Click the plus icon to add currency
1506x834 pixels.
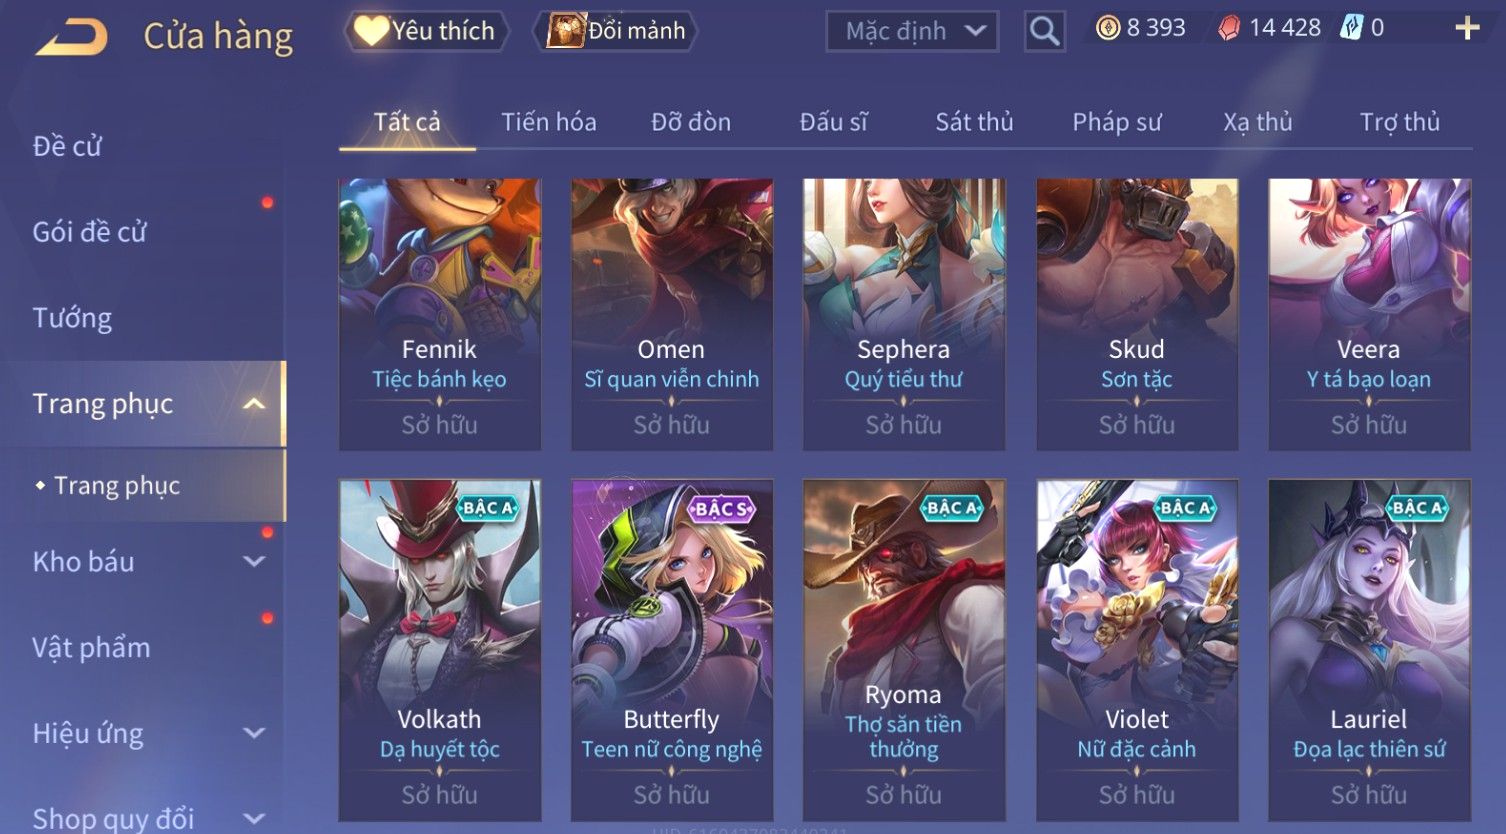1467,28
